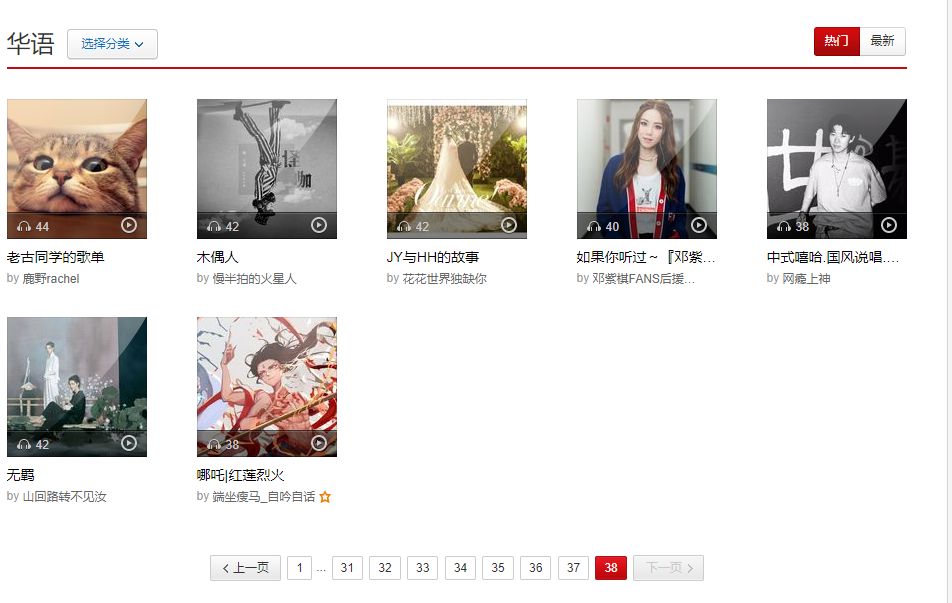Open the 选择分类 dropdown
Image resolution: width=952 pixels, height=603 pixels.
coord(112,44)
